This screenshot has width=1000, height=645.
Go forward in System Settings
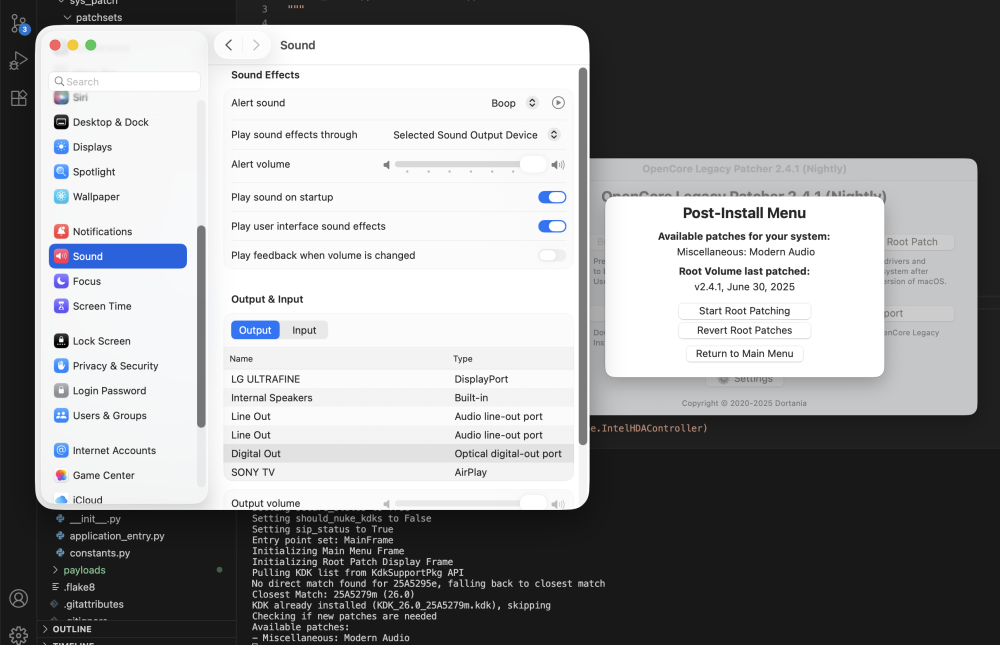256,45
